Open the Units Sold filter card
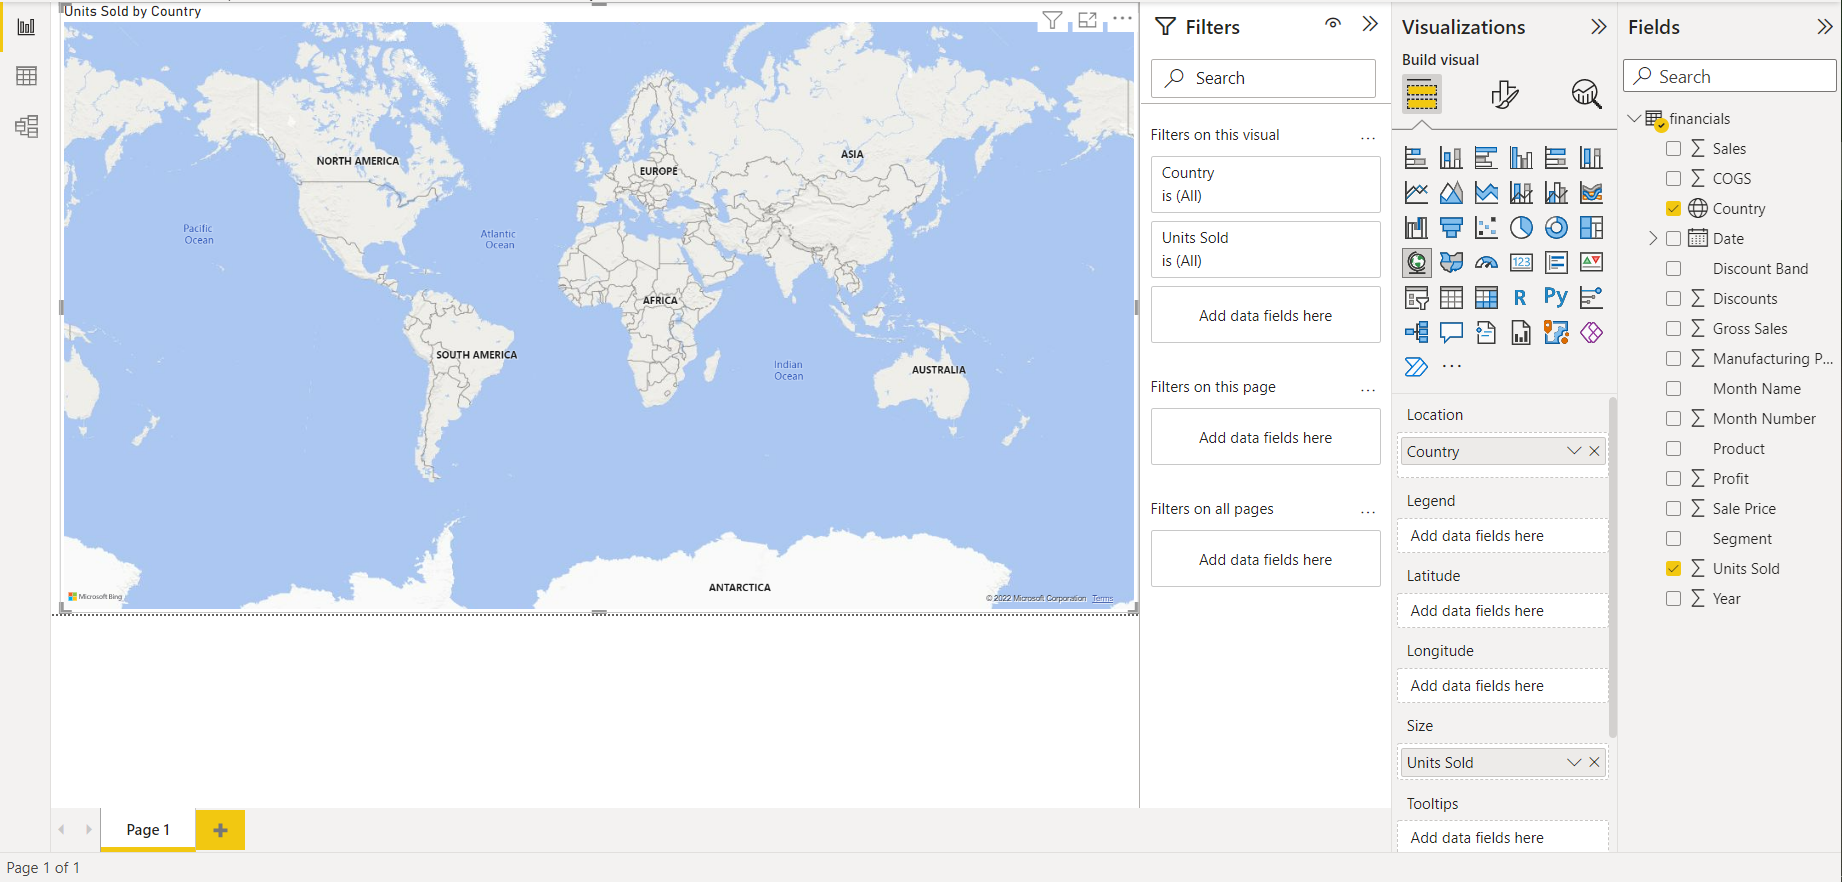This screenshot has height=882, width=1842. [1265, 249]
